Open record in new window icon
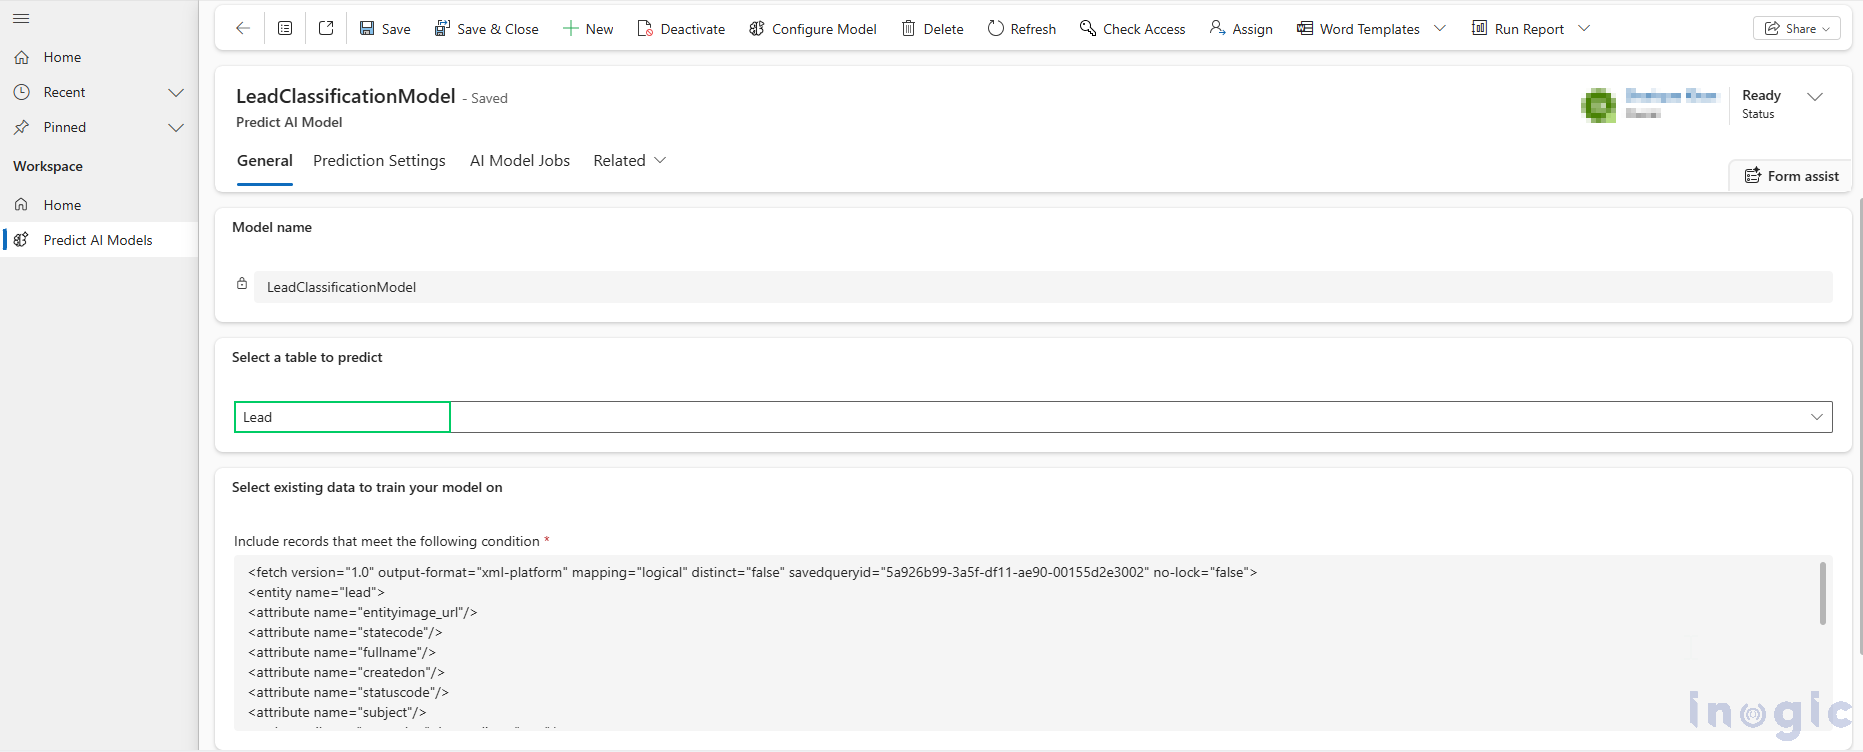Image resolution: width=1863 pixels, height=752 pixels. pyautogui.click(x=326, y=28)
